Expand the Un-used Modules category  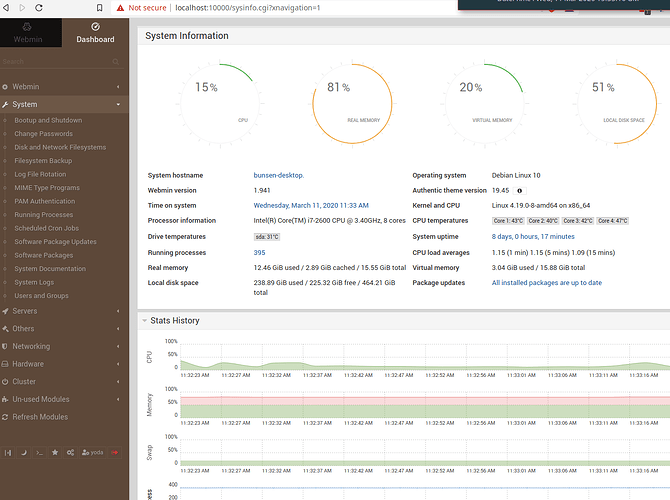[x=64, y=399]
